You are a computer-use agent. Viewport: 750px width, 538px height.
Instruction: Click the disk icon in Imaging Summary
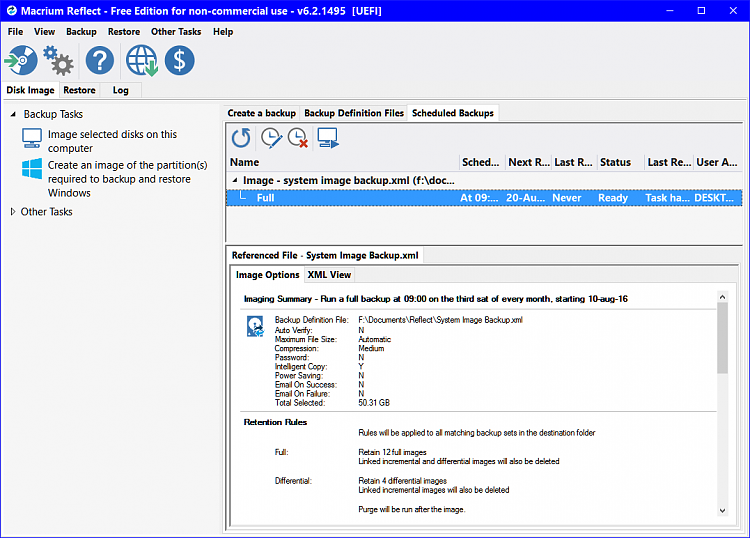click(x=255, y=326)
